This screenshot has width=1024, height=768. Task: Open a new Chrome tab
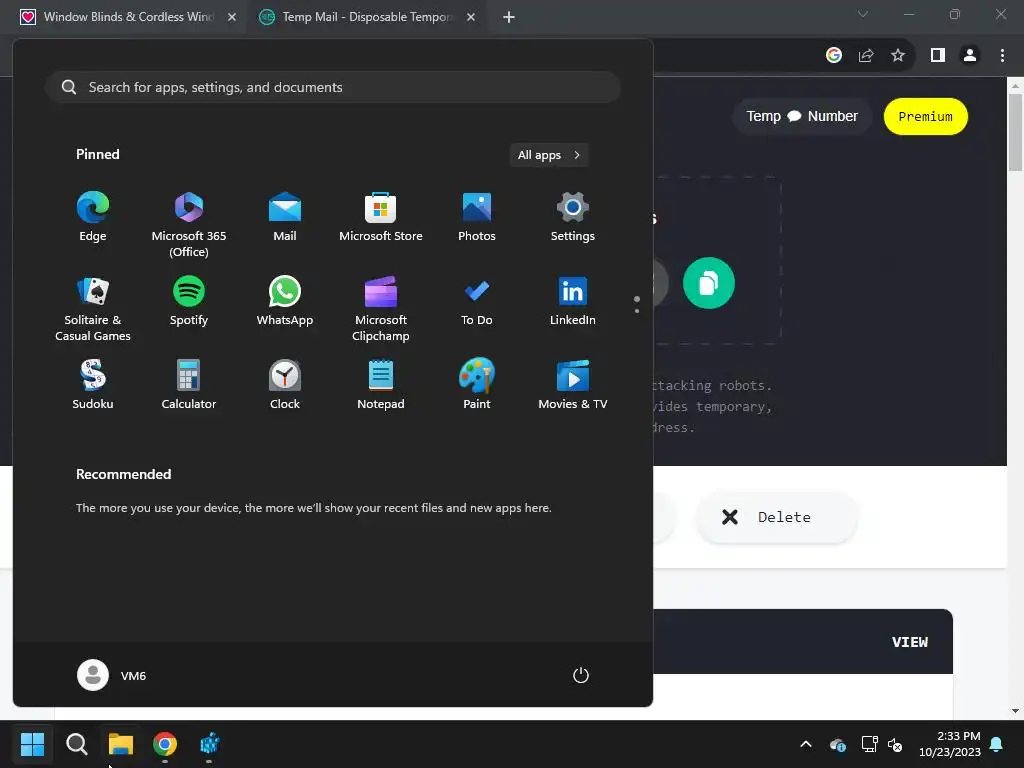tap(509, 17)
